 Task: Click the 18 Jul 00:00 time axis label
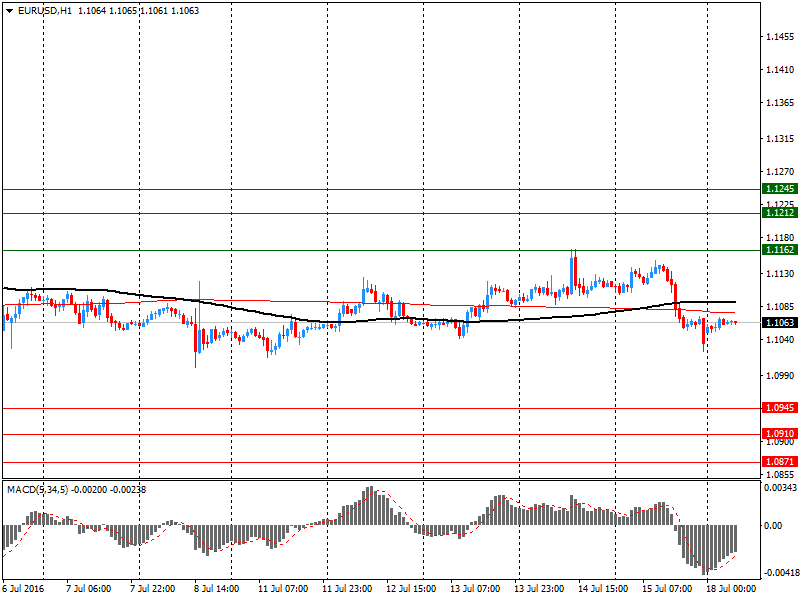[x=731, y=589]
